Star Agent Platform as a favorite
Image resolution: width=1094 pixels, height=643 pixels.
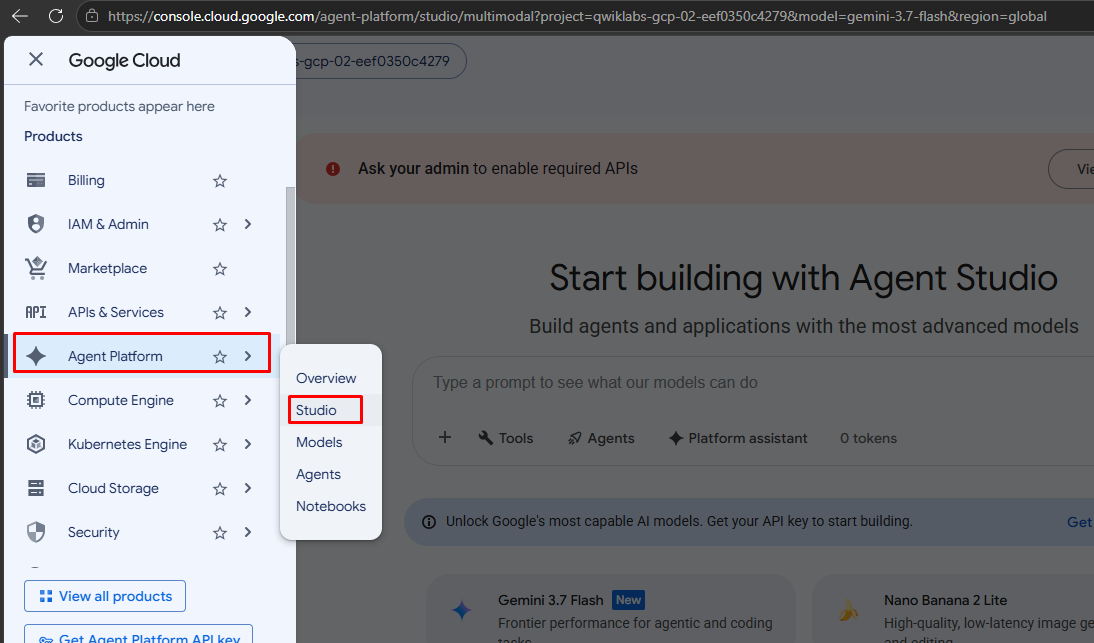point(220,356)
